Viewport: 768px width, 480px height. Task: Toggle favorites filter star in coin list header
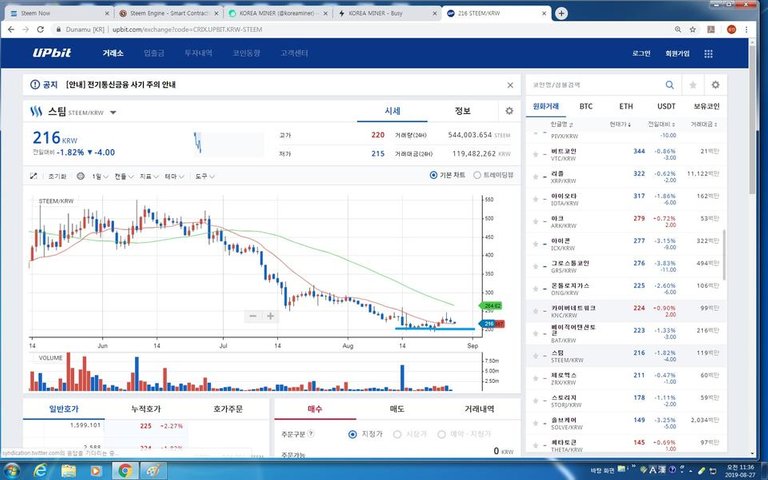(693, 85)
